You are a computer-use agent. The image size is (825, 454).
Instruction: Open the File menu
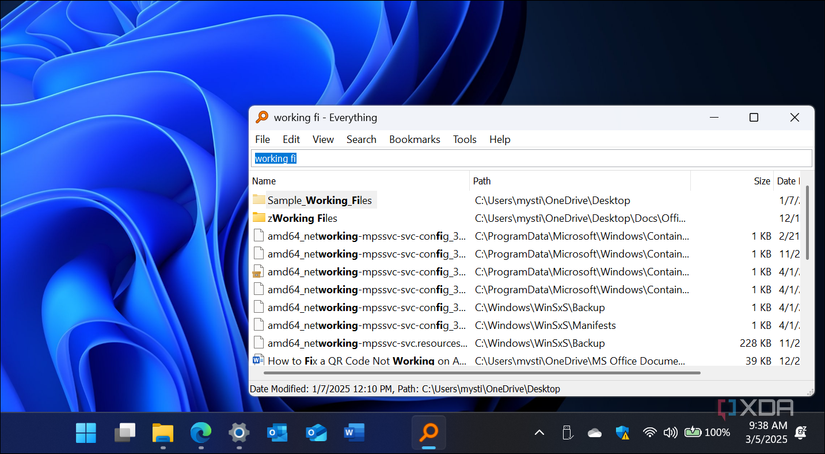pyautogui.click(x=263, y=139)
